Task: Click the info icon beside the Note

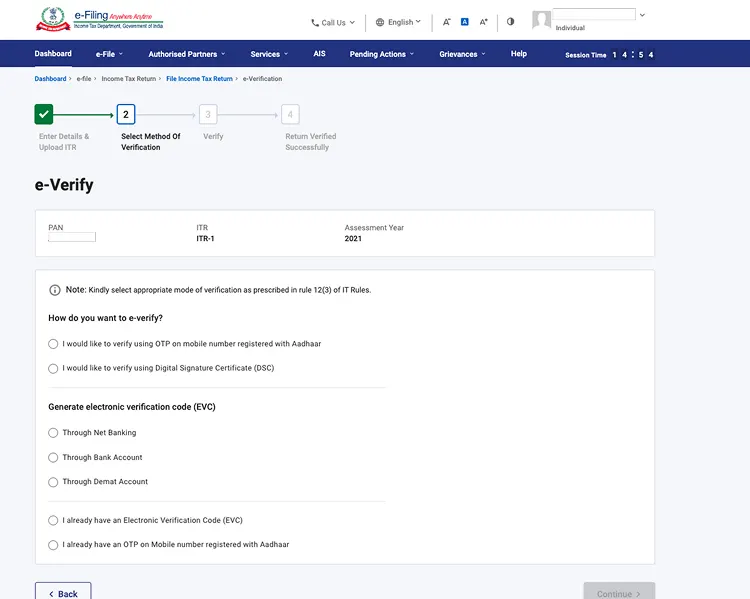Action: (55, 290)
